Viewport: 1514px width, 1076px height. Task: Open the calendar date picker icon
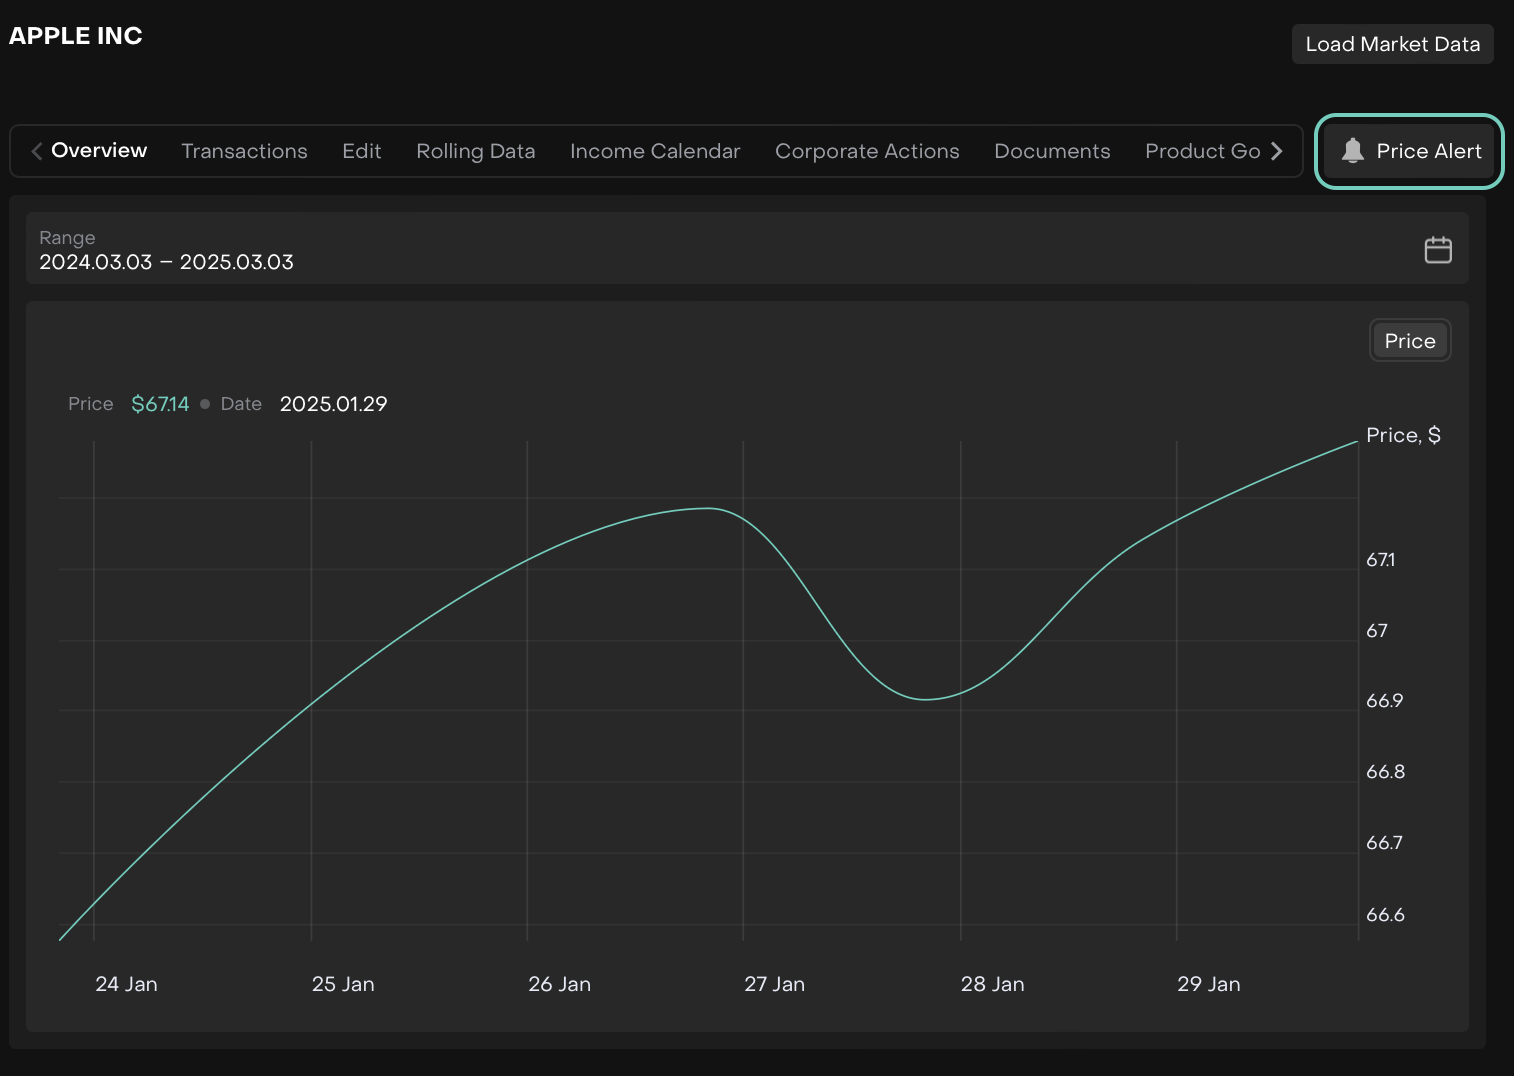tap(1437, 249)
